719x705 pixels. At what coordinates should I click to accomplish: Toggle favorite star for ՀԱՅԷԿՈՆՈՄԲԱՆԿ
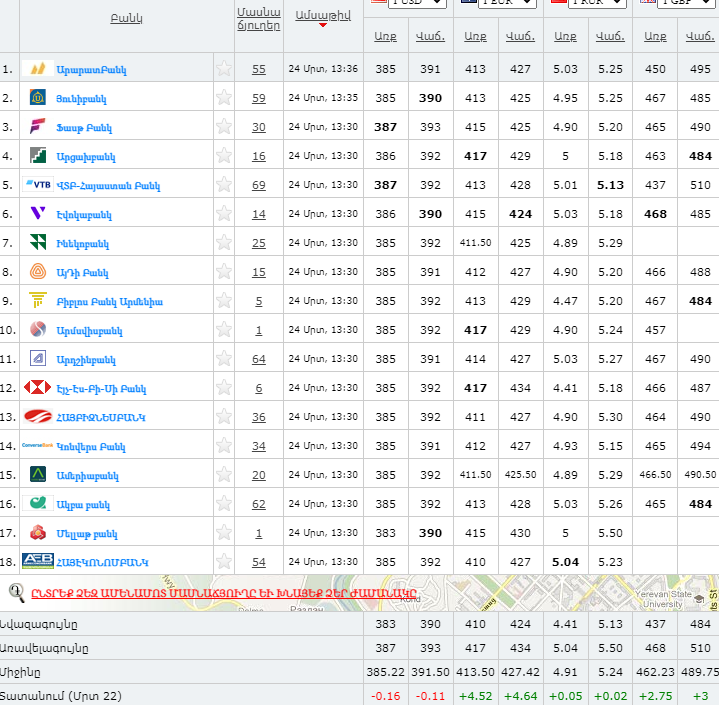click(224, 561)
